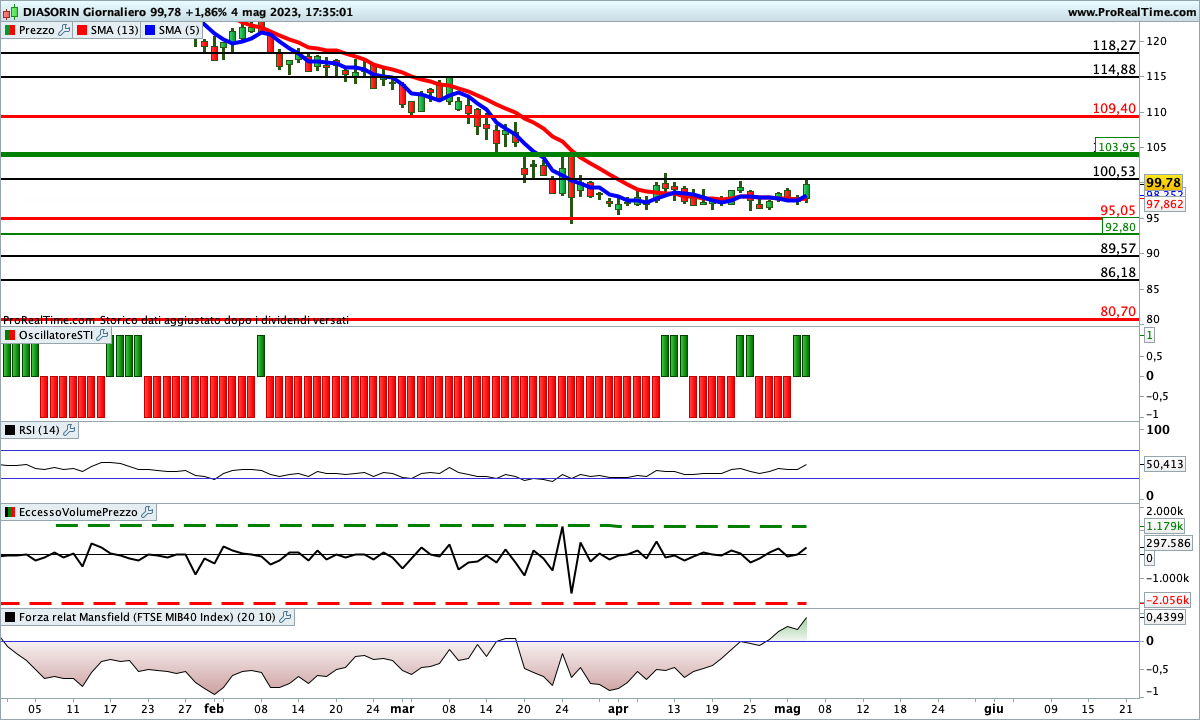Select the RSI (14) panel label
Screen dimensions: 1200x720
point(40,430)
